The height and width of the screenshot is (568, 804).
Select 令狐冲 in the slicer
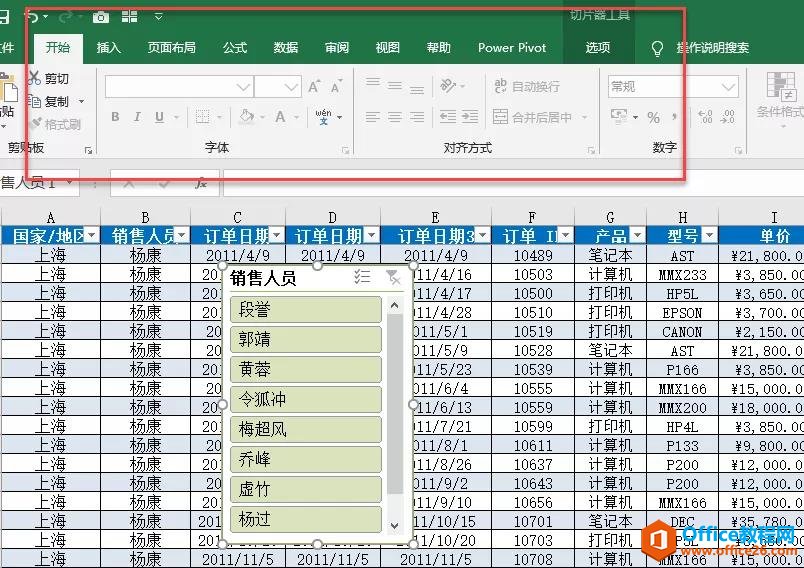click(x=305, y=400)
